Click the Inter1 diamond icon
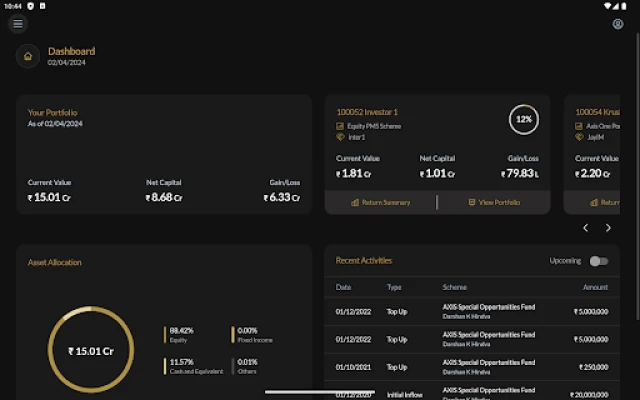 pos(341,137)
